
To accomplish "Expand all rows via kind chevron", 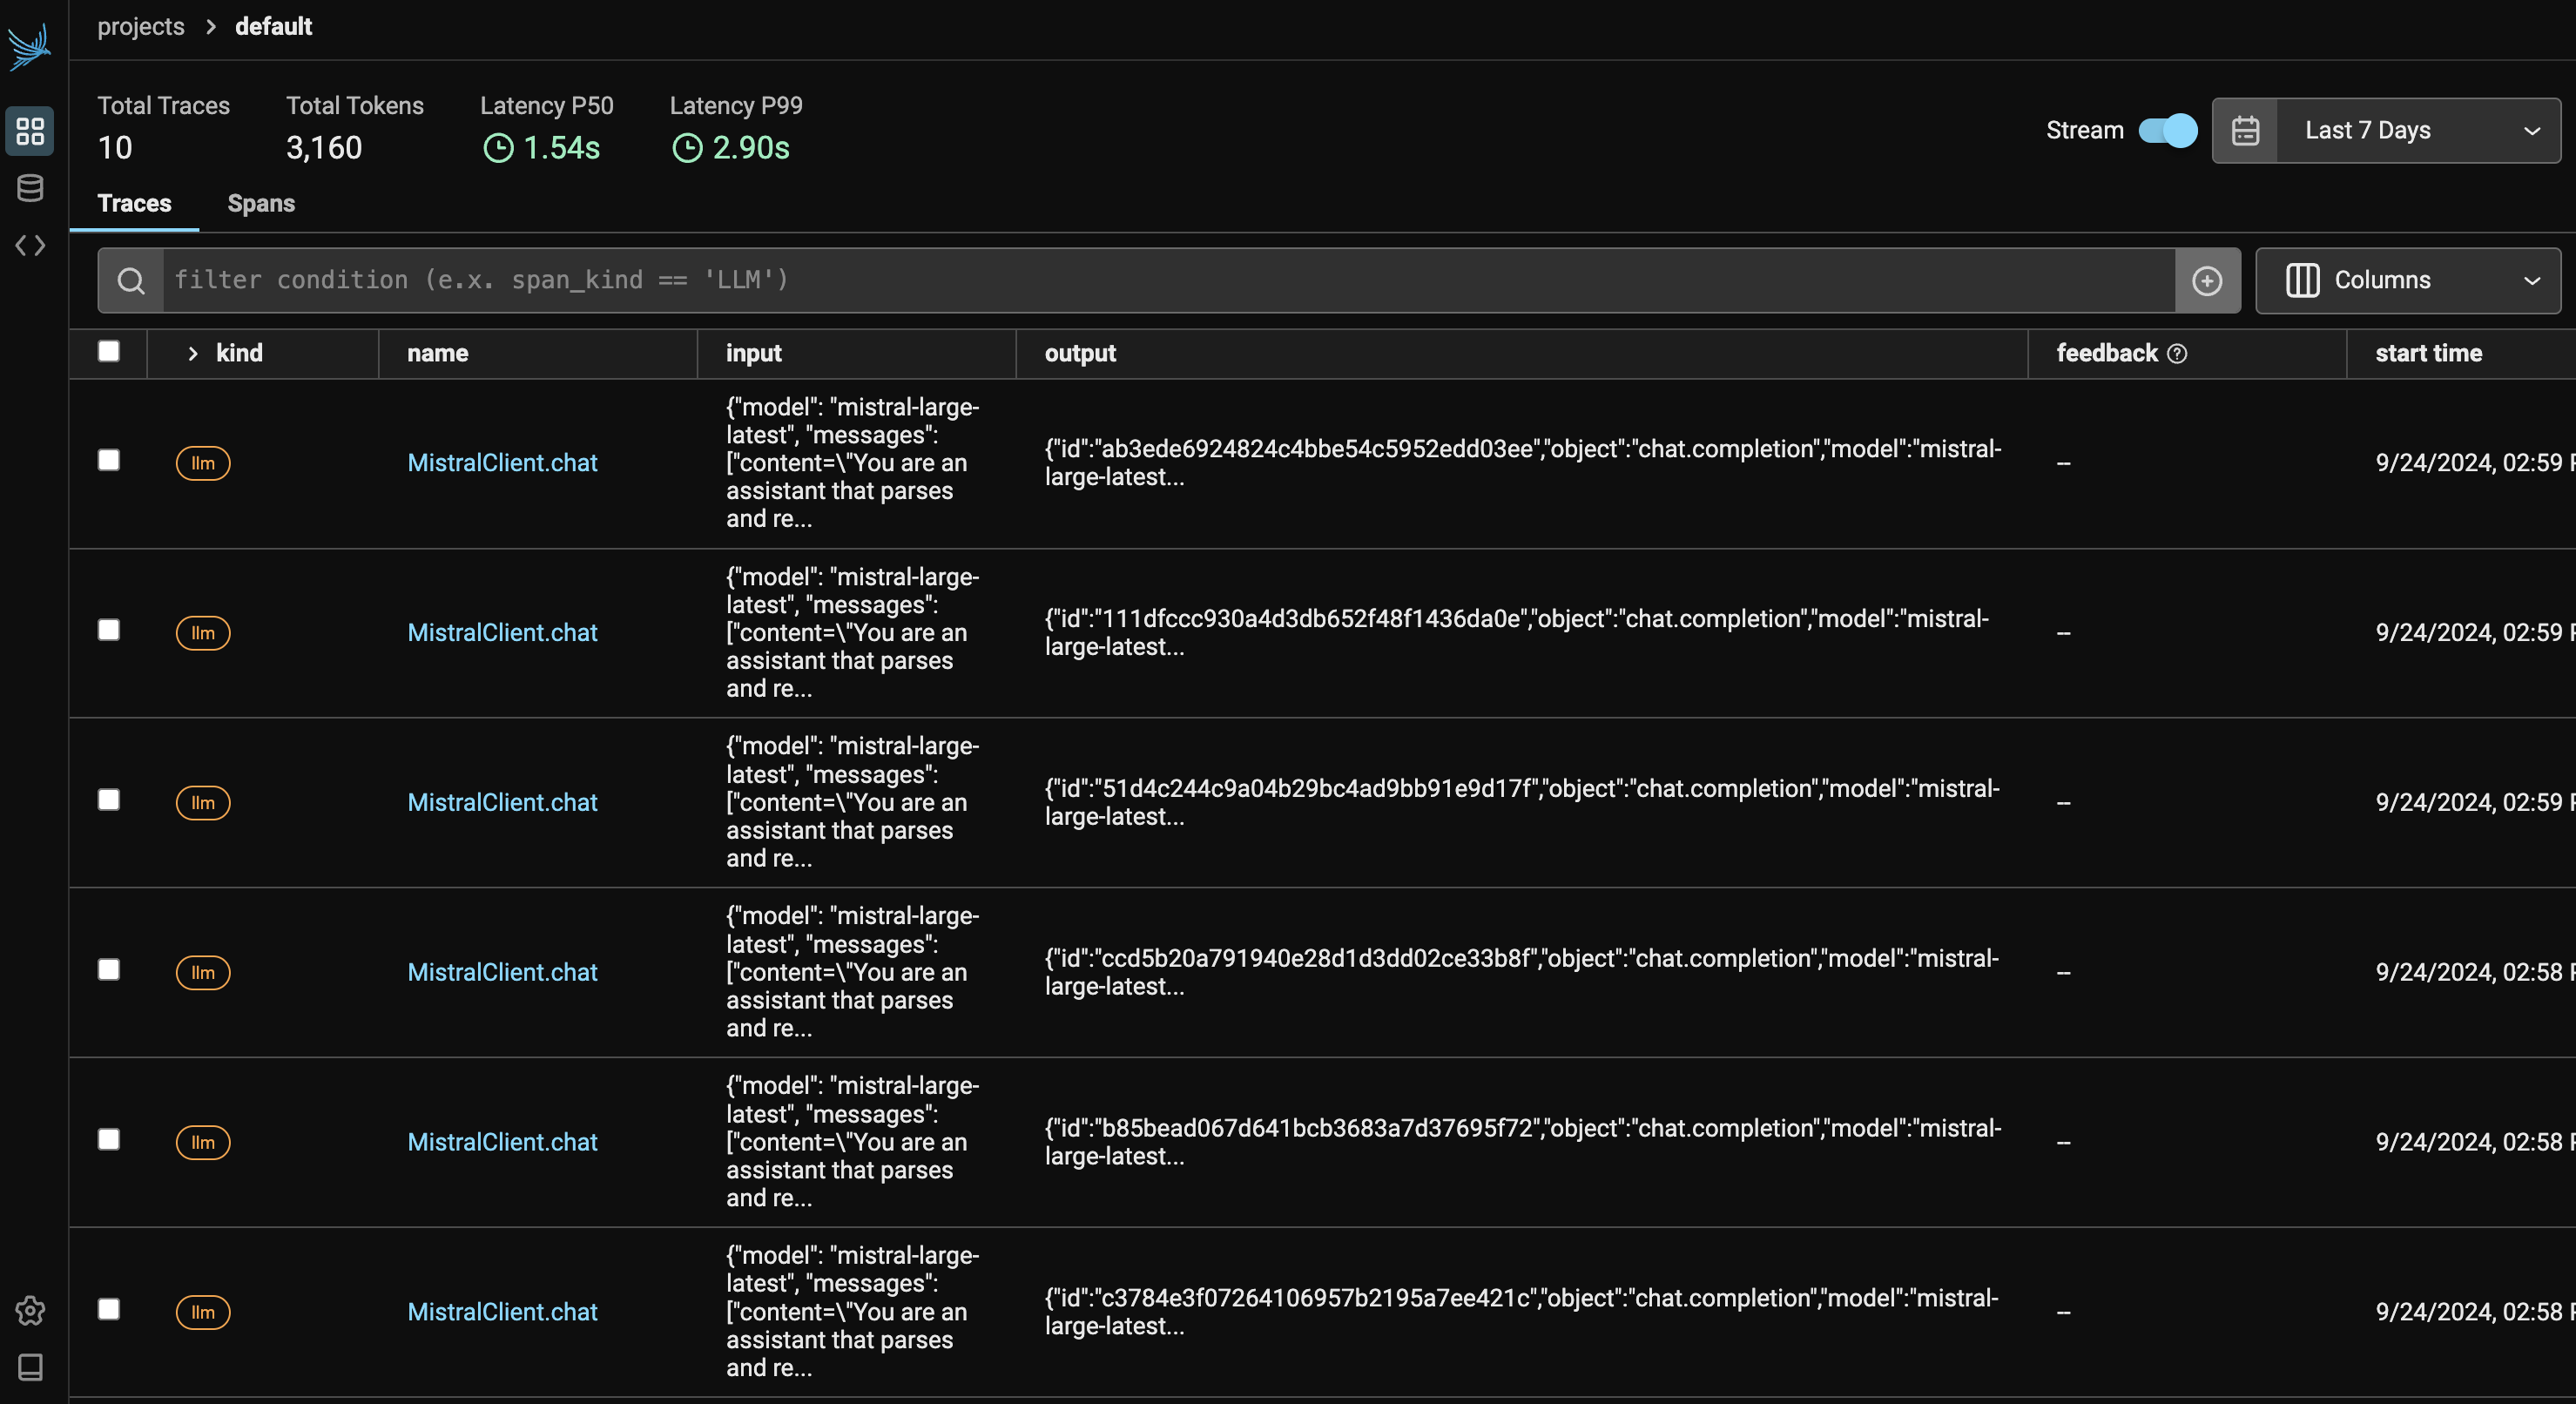I will [193, 353].
